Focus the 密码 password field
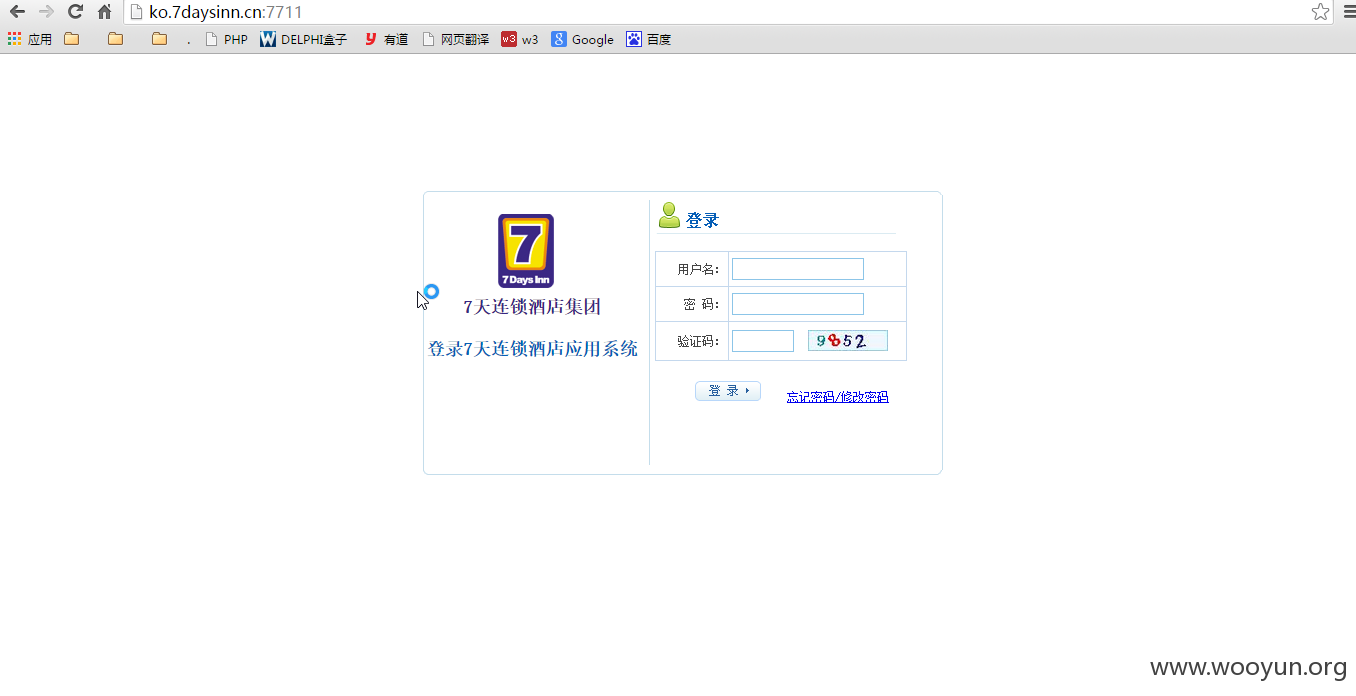Screen dimensions: 1356x696 coord(797,304)
